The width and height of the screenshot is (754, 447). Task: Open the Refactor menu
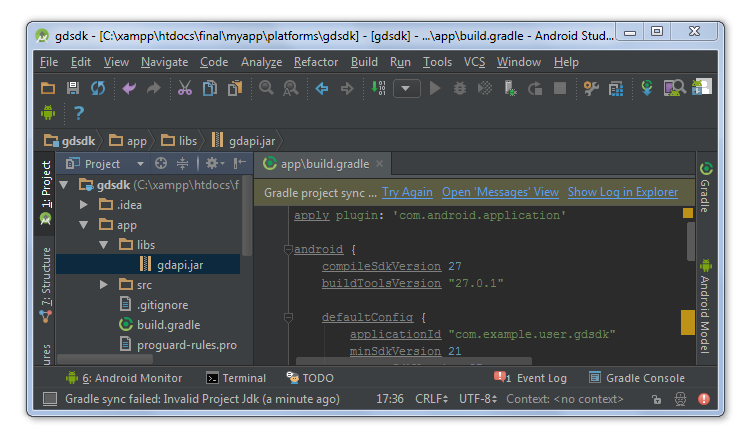[x=316, y=62]
